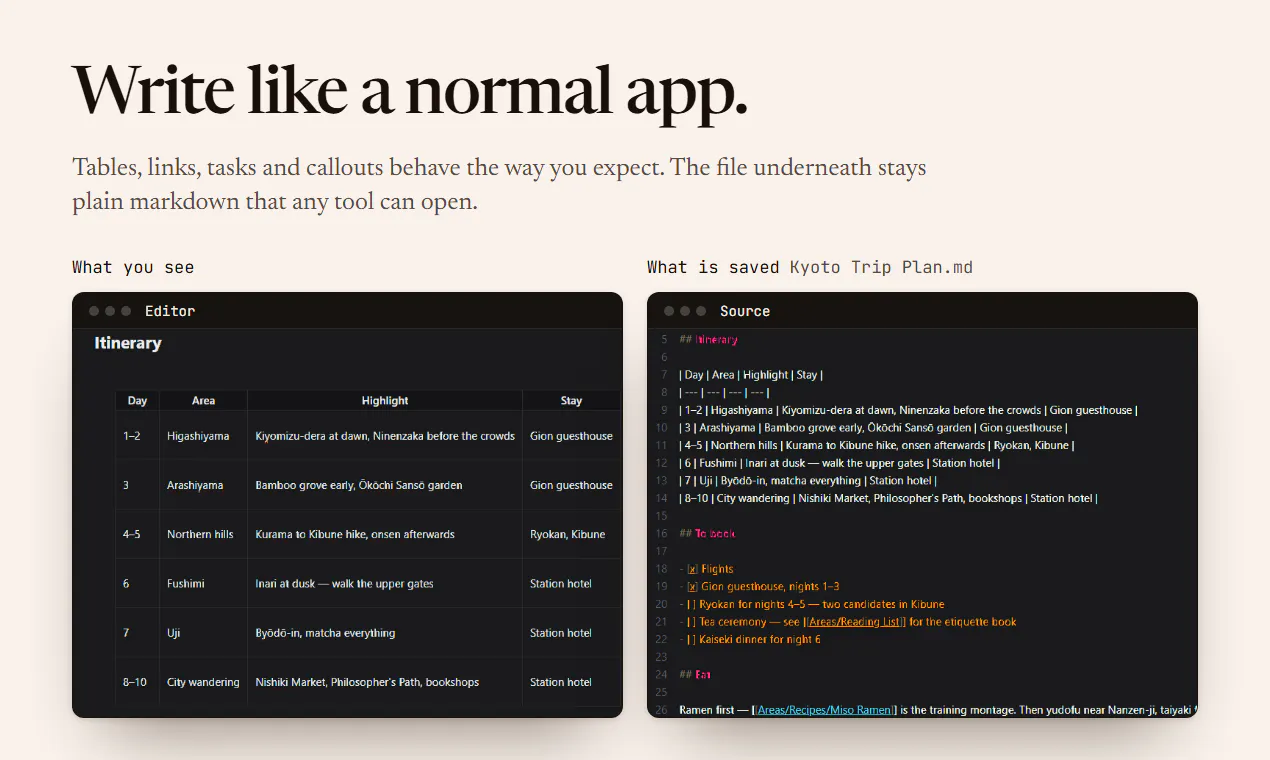
Task: Click the "Write like a normal app." headline
Action: click(410, 91)
